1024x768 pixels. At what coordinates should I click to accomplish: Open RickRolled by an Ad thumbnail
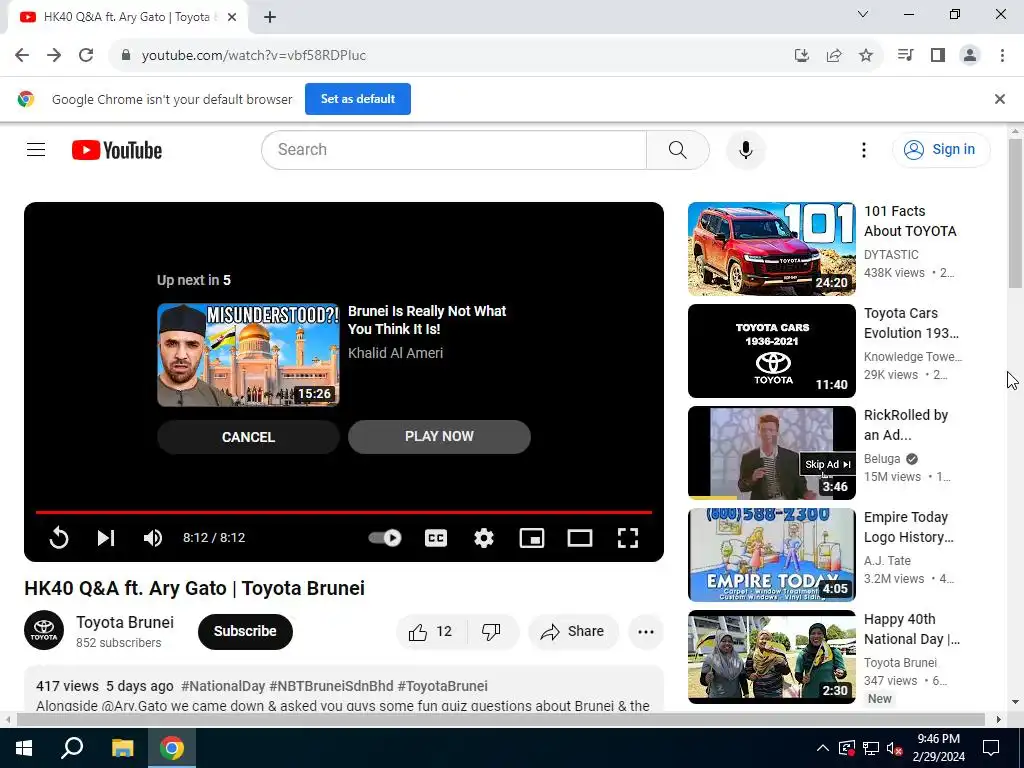click(771, 453)
